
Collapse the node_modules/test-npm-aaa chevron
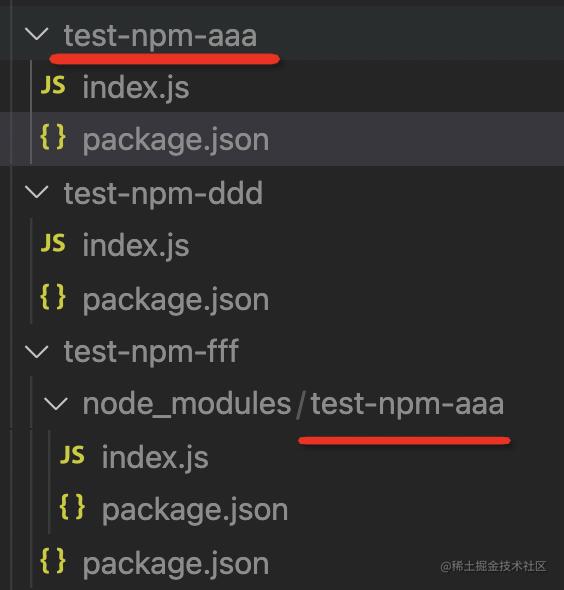pyautogui.click(x=56, y=404)
